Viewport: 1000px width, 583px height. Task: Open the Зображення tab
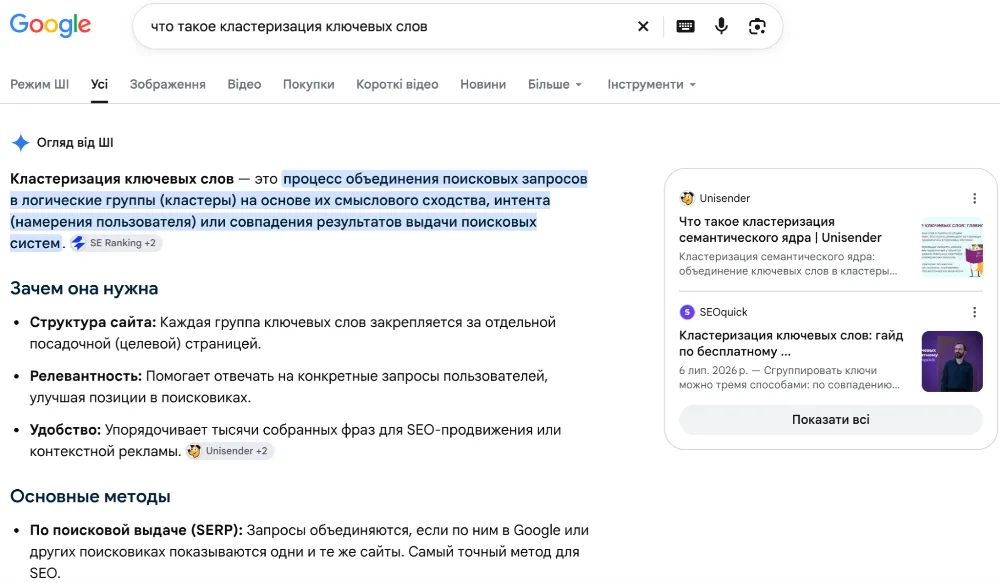168,84
